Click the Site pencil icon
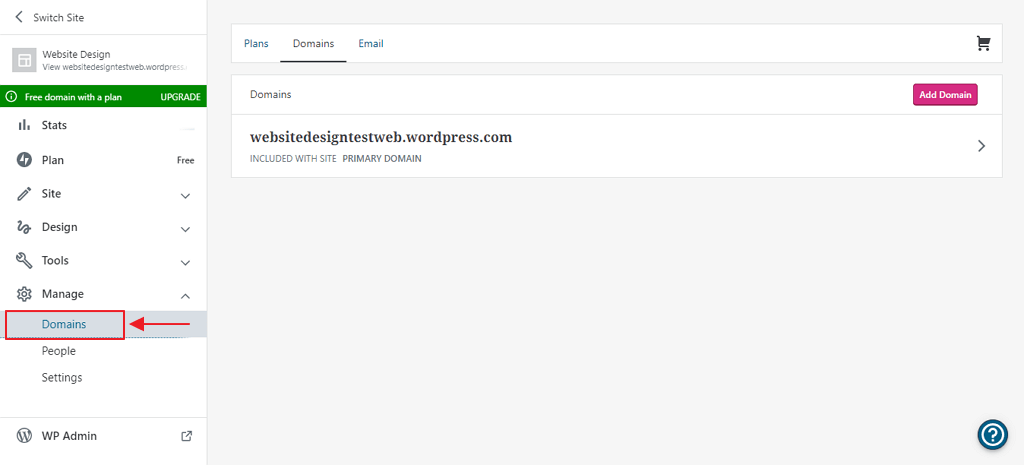 pos(24,194)
